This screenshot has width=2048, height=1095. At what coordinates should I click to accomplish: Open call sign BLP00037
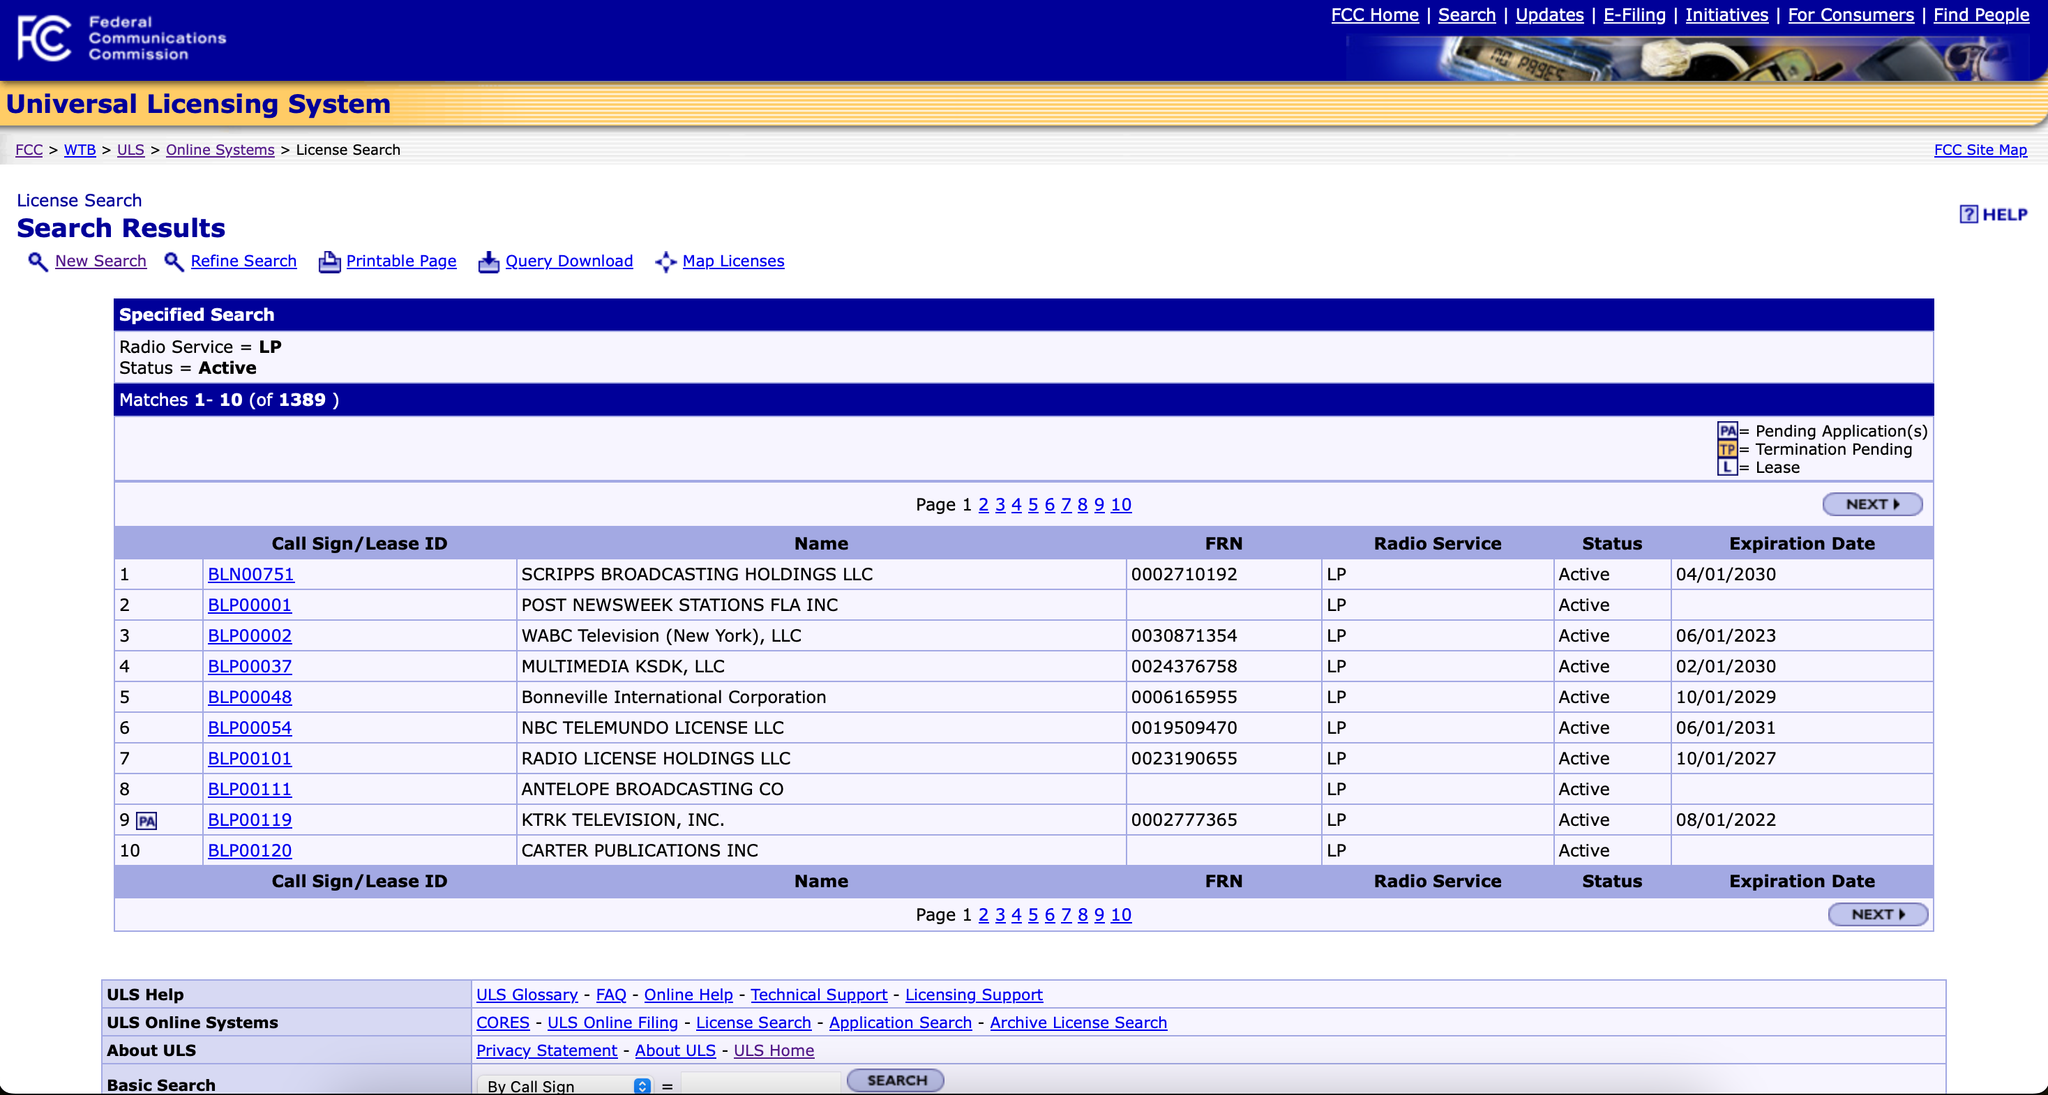(250, 667)
